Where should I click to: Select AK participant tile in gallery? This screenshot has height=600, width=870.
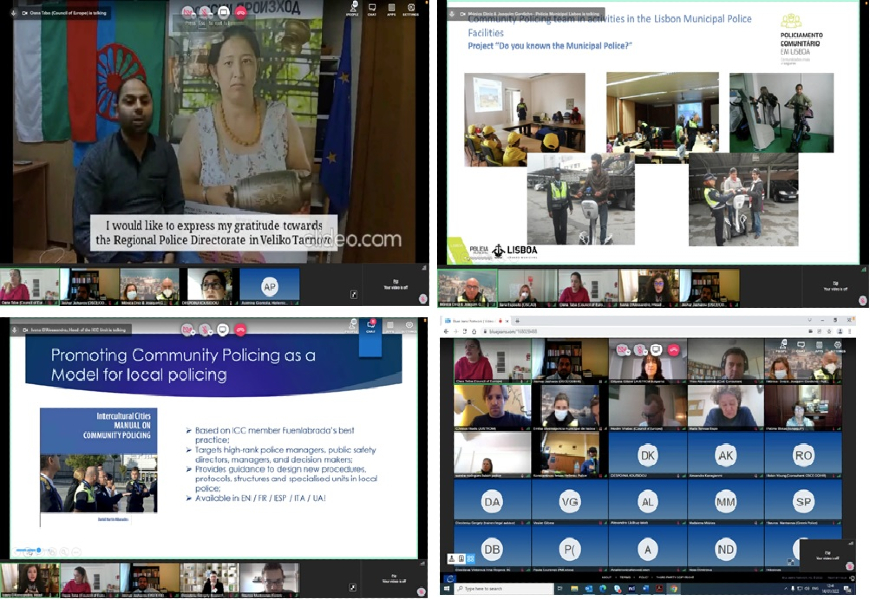[725, 455]
